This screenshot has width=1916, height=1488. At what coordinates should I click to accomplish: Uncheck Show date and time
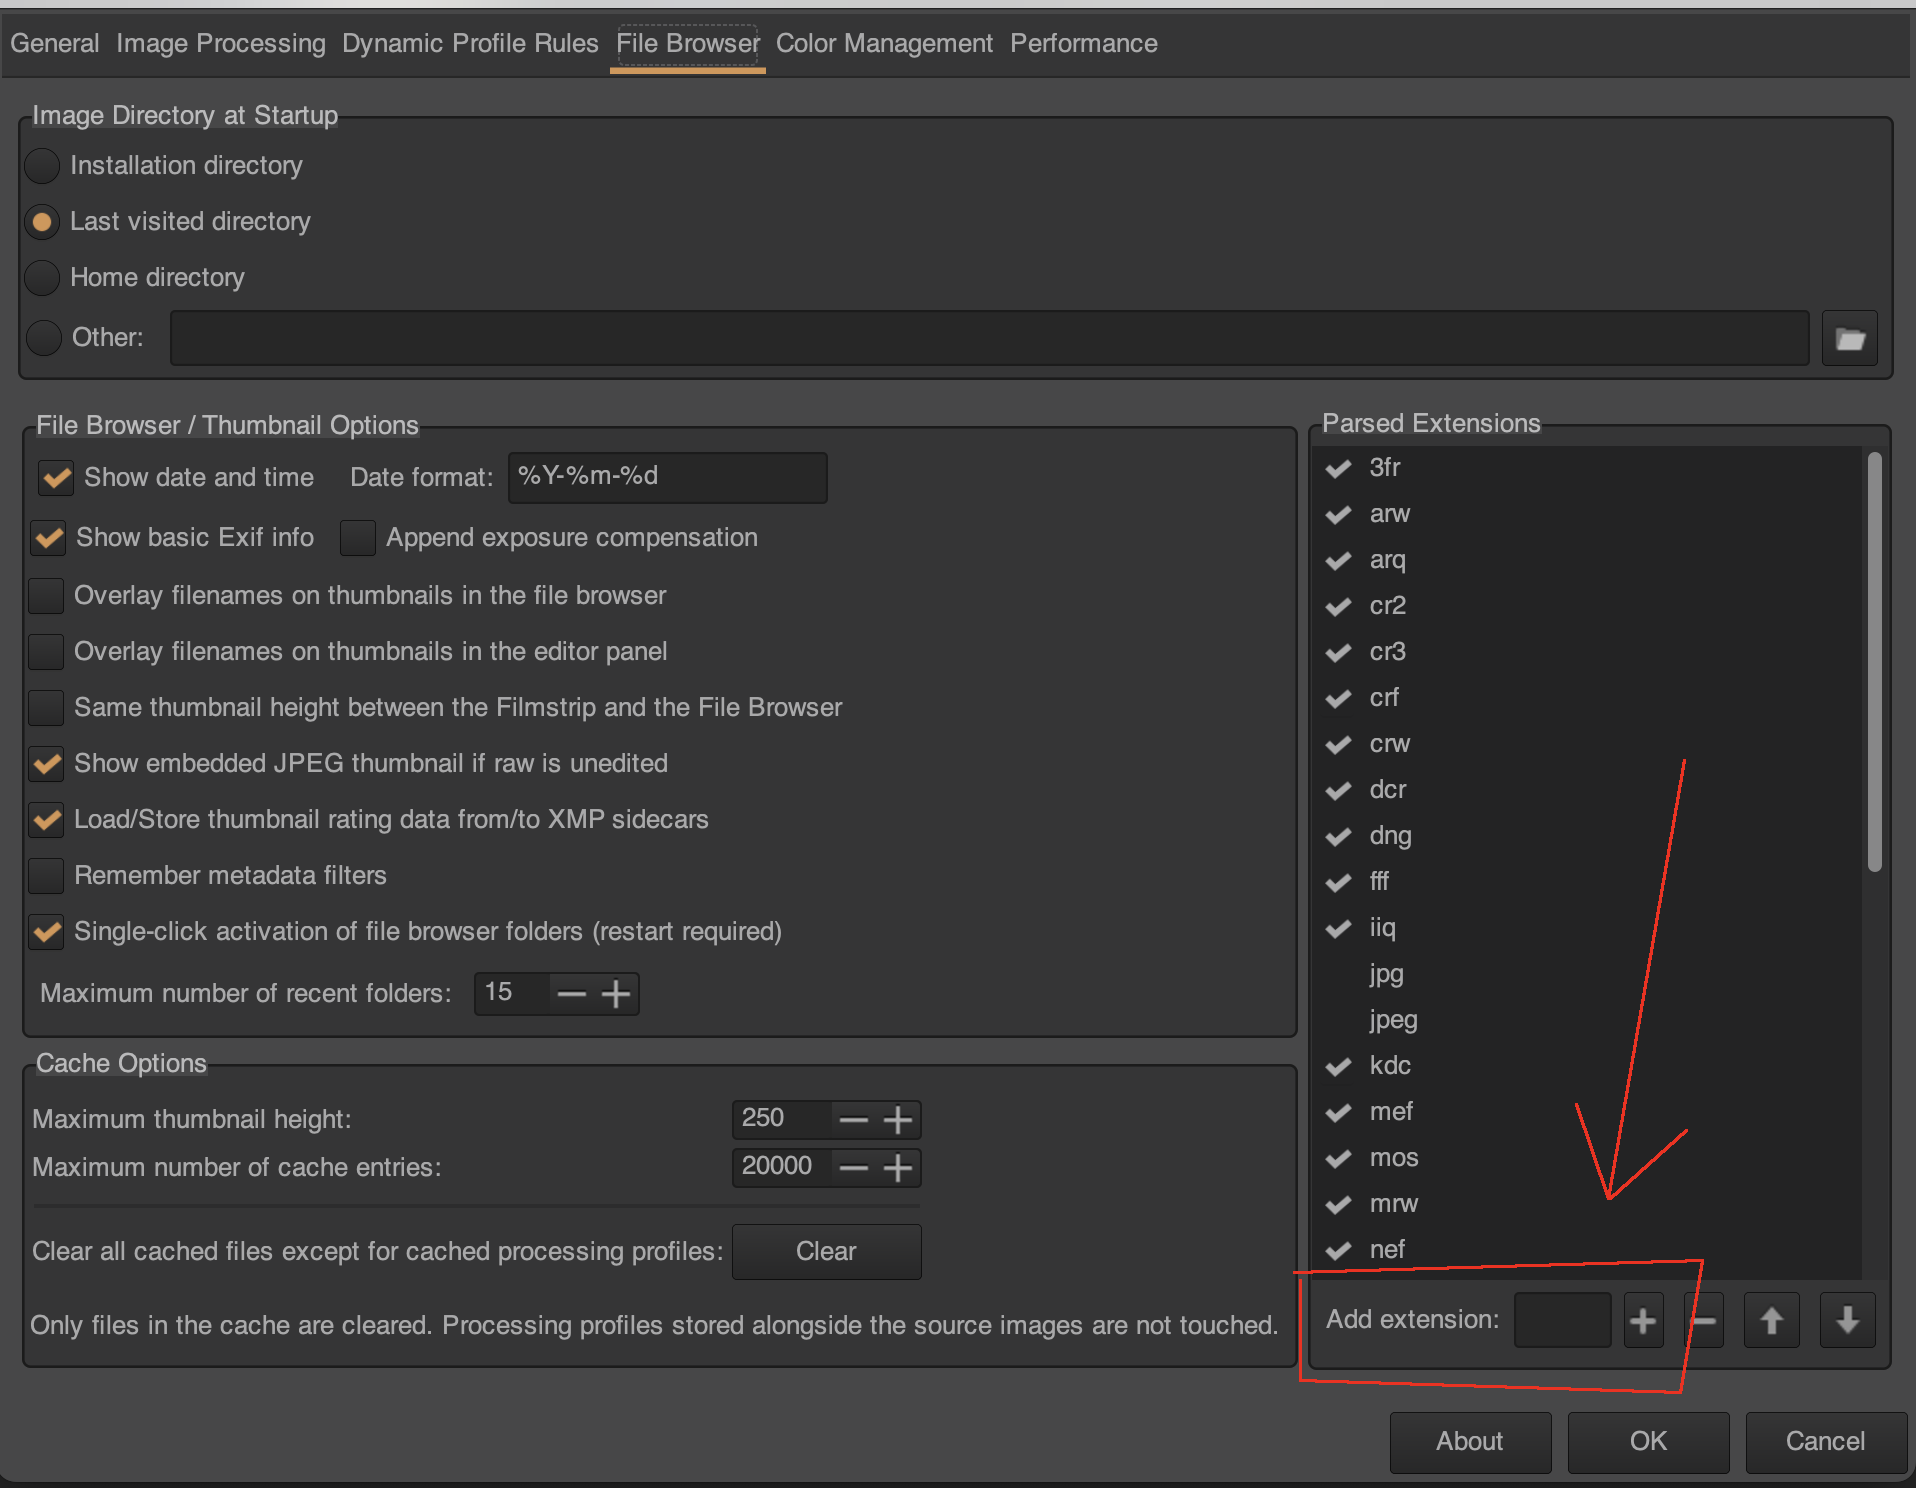[x=56, y=478]
